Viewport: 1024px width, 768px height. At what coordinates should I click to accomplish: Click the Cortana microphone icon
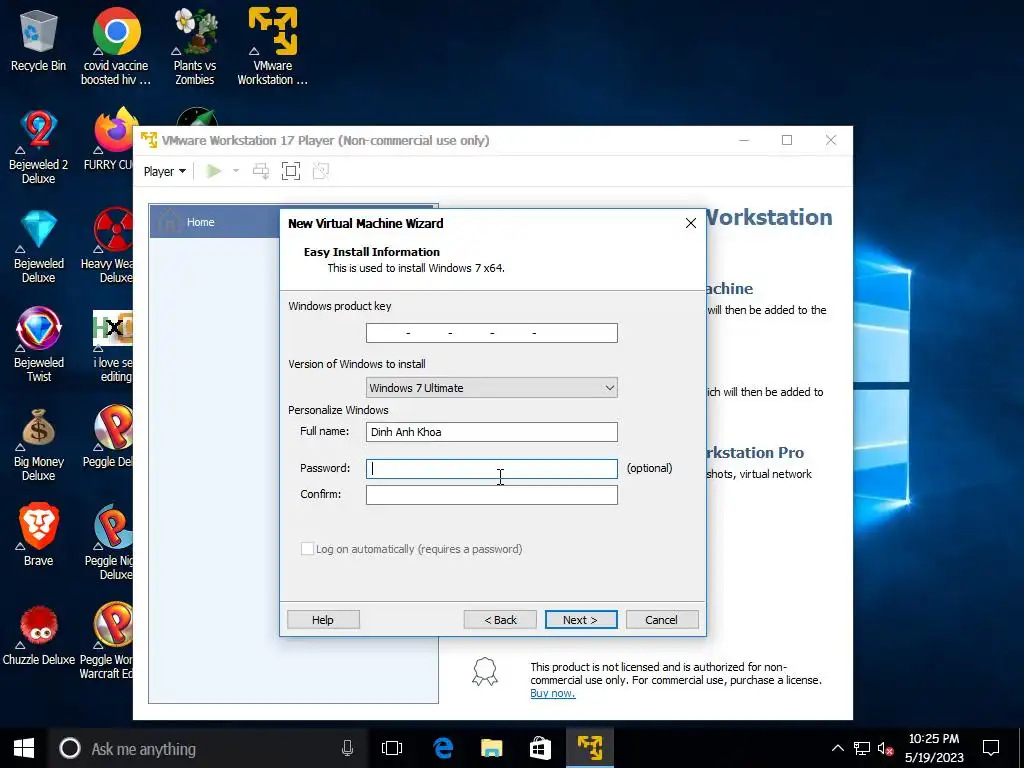tap(347, 748)
